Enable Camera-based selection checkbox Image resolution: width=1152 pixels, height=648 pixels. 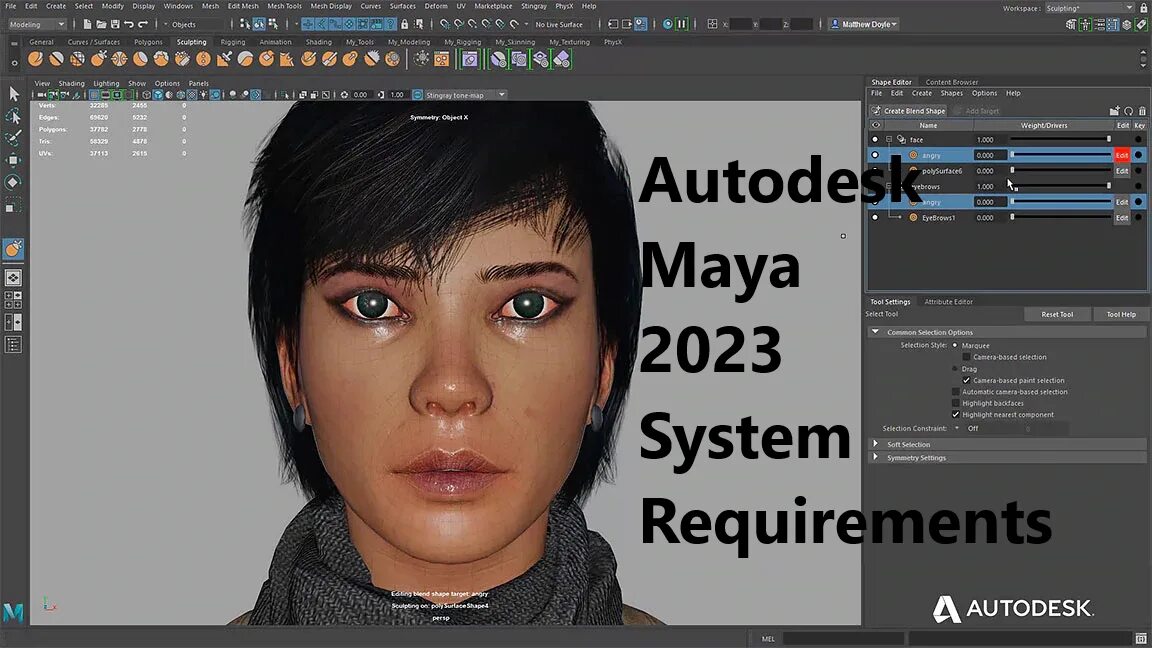pos(966,357)
